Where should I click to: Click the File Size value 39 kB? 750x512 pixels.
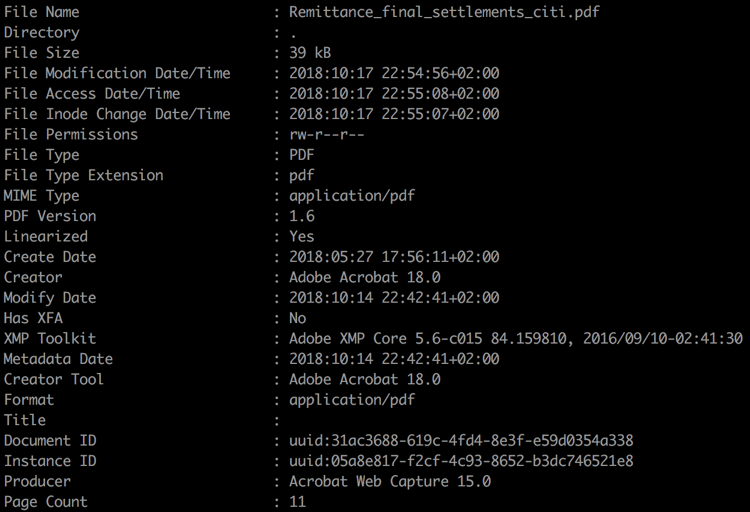click(310, 53)
